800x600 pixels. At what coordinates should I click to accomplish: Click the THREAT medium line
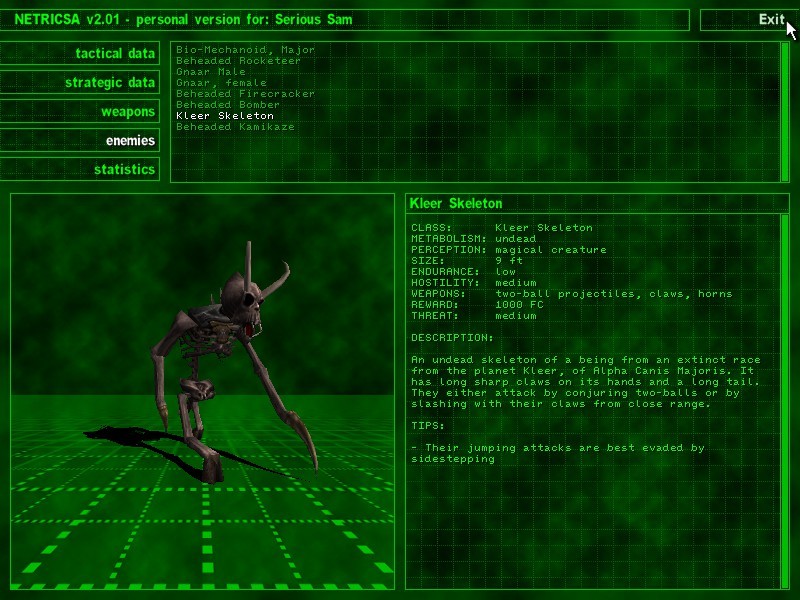[473, 316]
